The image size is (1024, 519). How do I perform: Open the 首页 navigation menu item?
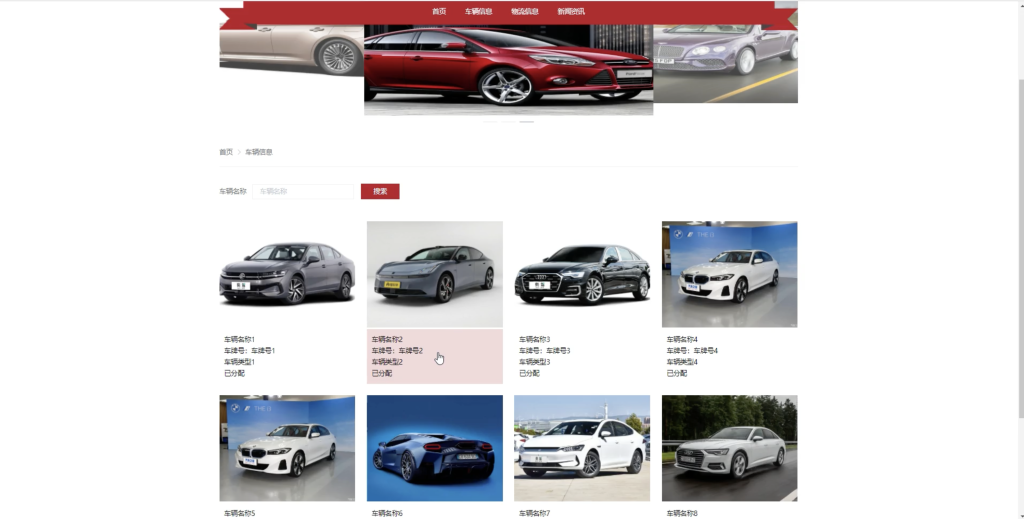pos(439,11)
